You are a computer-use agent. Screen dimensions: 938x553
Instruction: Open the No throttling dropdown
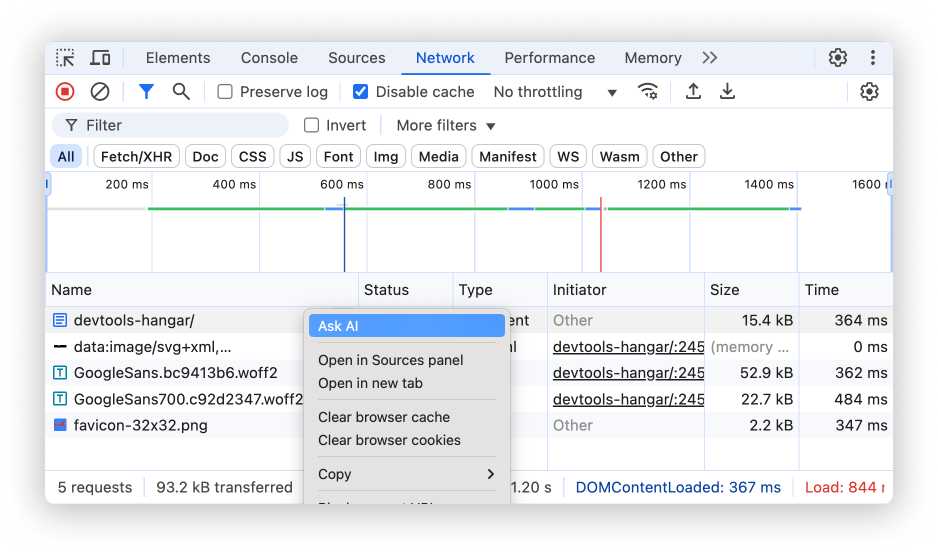[555, 92]
